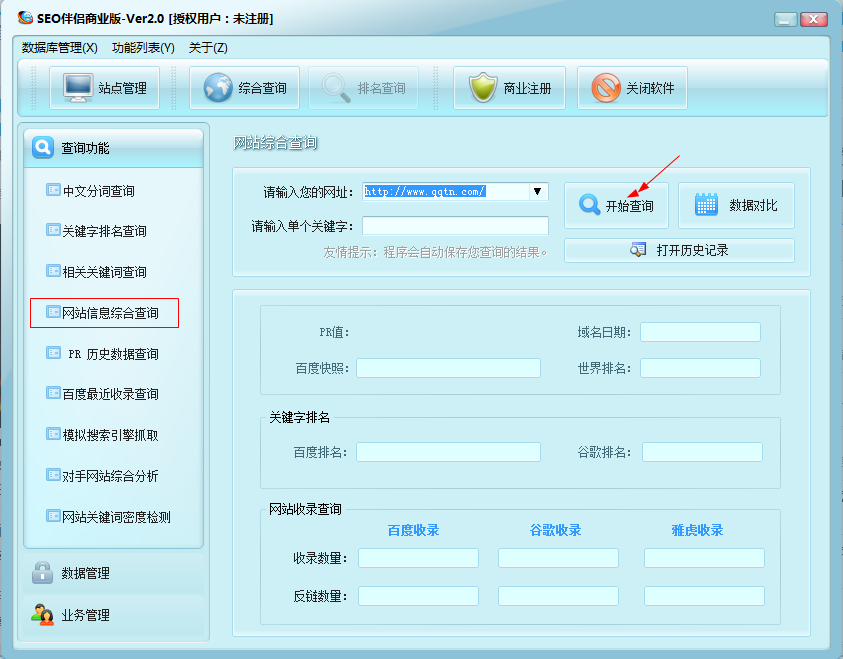Click the 谷歌收录 column heading
This screenshot has height=659, width=843.
(x=555, y=530)
